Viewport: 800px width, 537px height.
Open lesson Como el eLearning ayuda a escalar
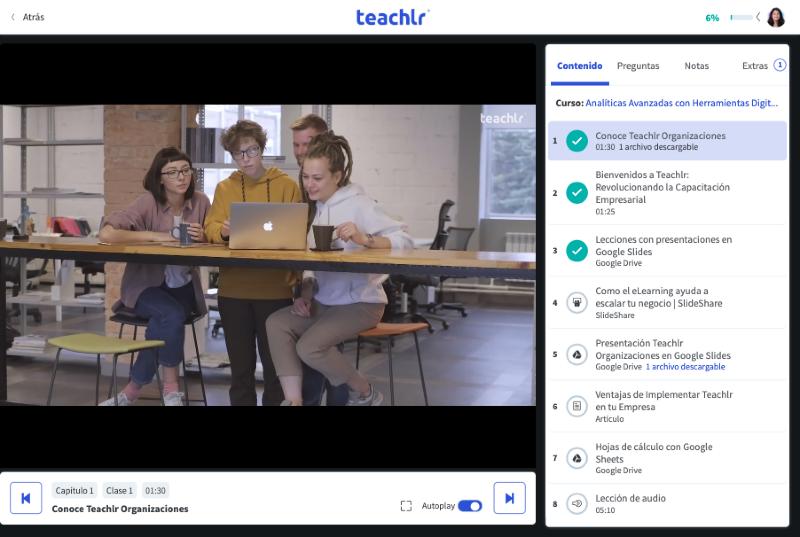(x=667, y=302)
